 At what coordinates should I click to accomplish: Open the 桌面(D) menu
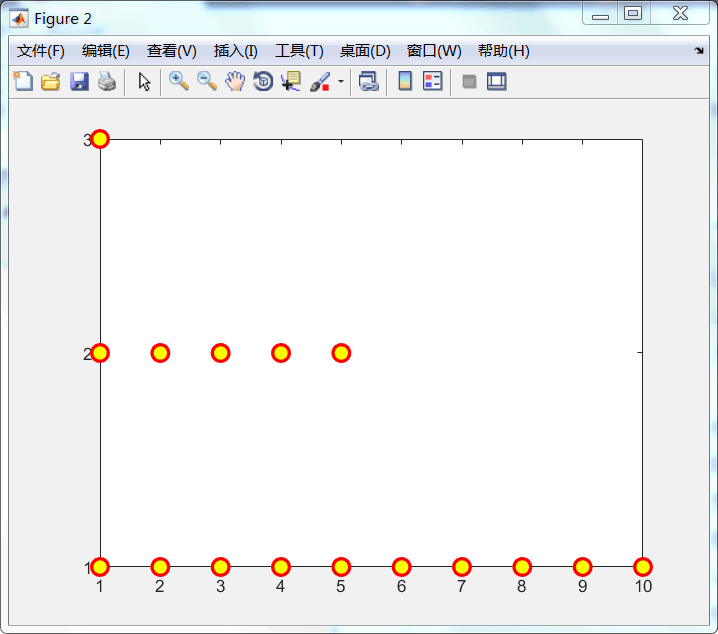tap(365, 51)
